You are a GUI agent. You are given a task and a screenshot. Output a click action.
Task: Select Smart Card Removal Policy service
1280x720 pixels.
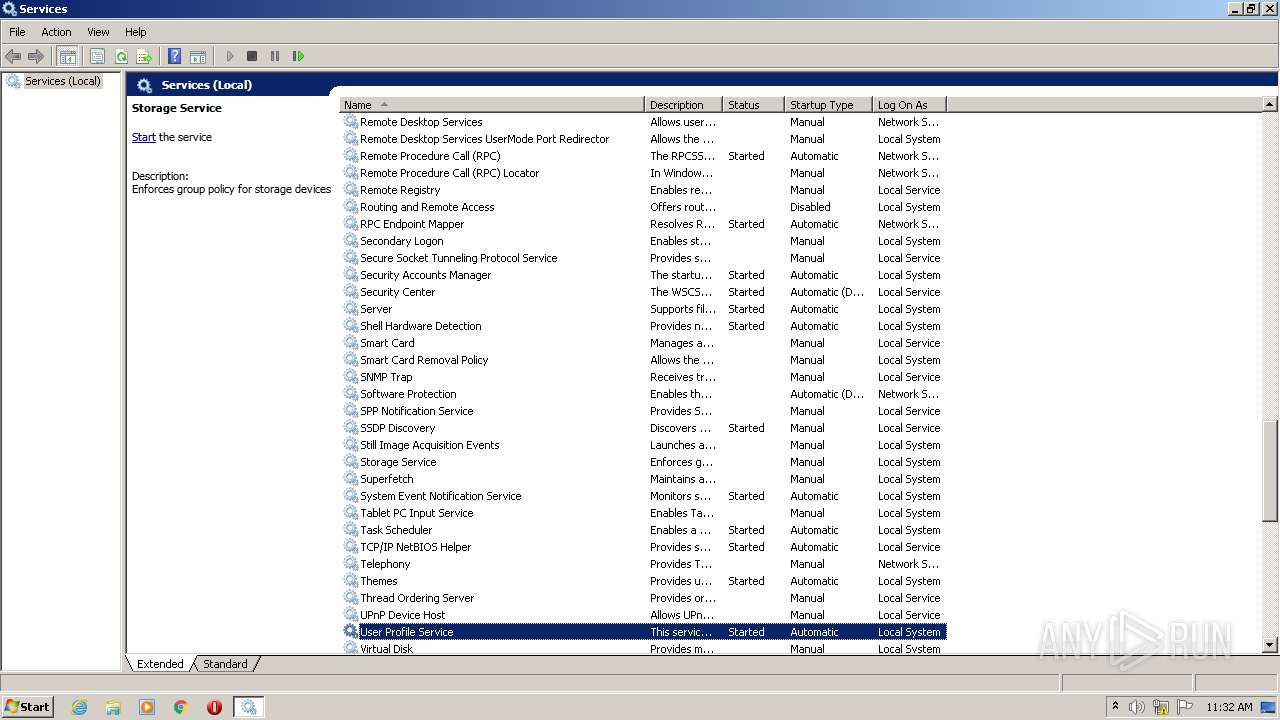pos(643,360)
